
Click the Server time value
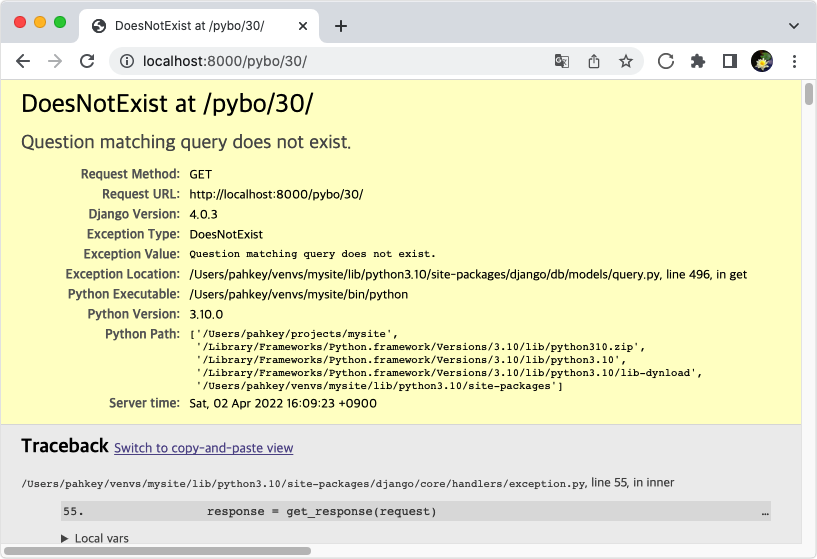pyautogui.click(x=283, y=404)
